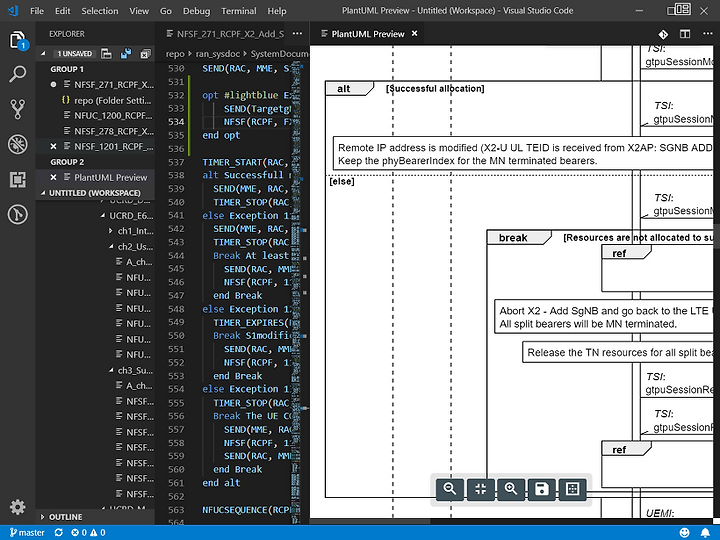Viewport: 720px width, 540px height.
Task: Click the feedback smiley in the status bar
Action: (x=684, y=533)
